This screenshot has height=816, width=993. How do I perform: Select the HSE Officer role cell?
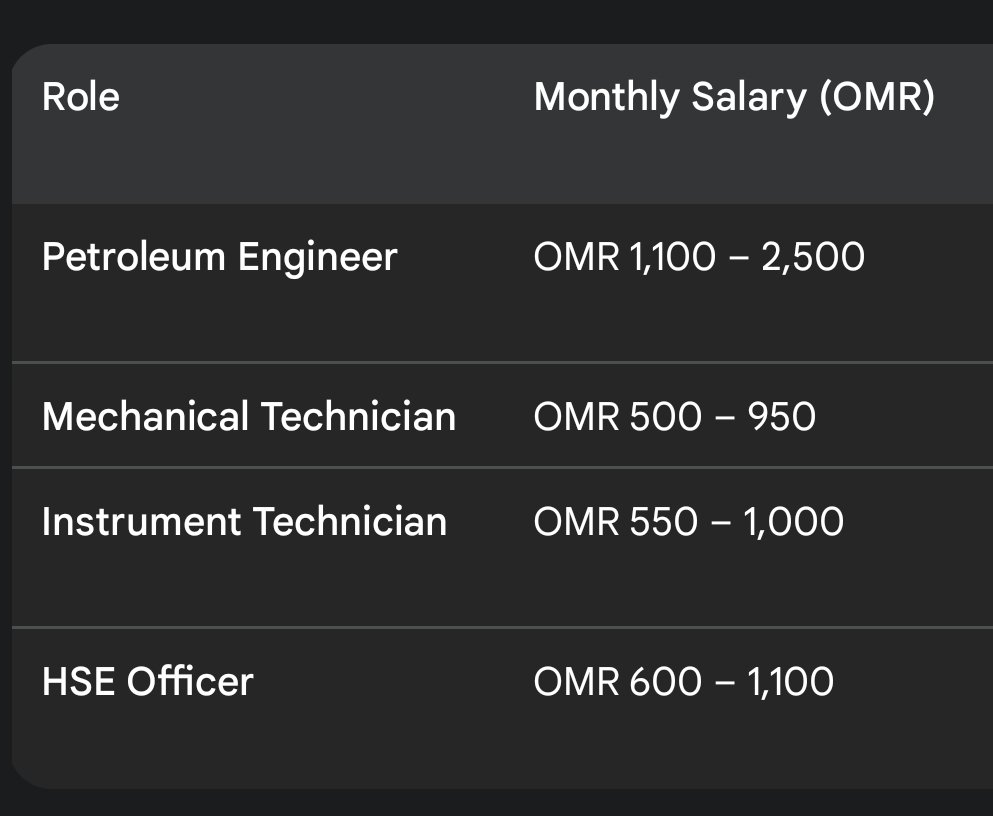[147, 681]
